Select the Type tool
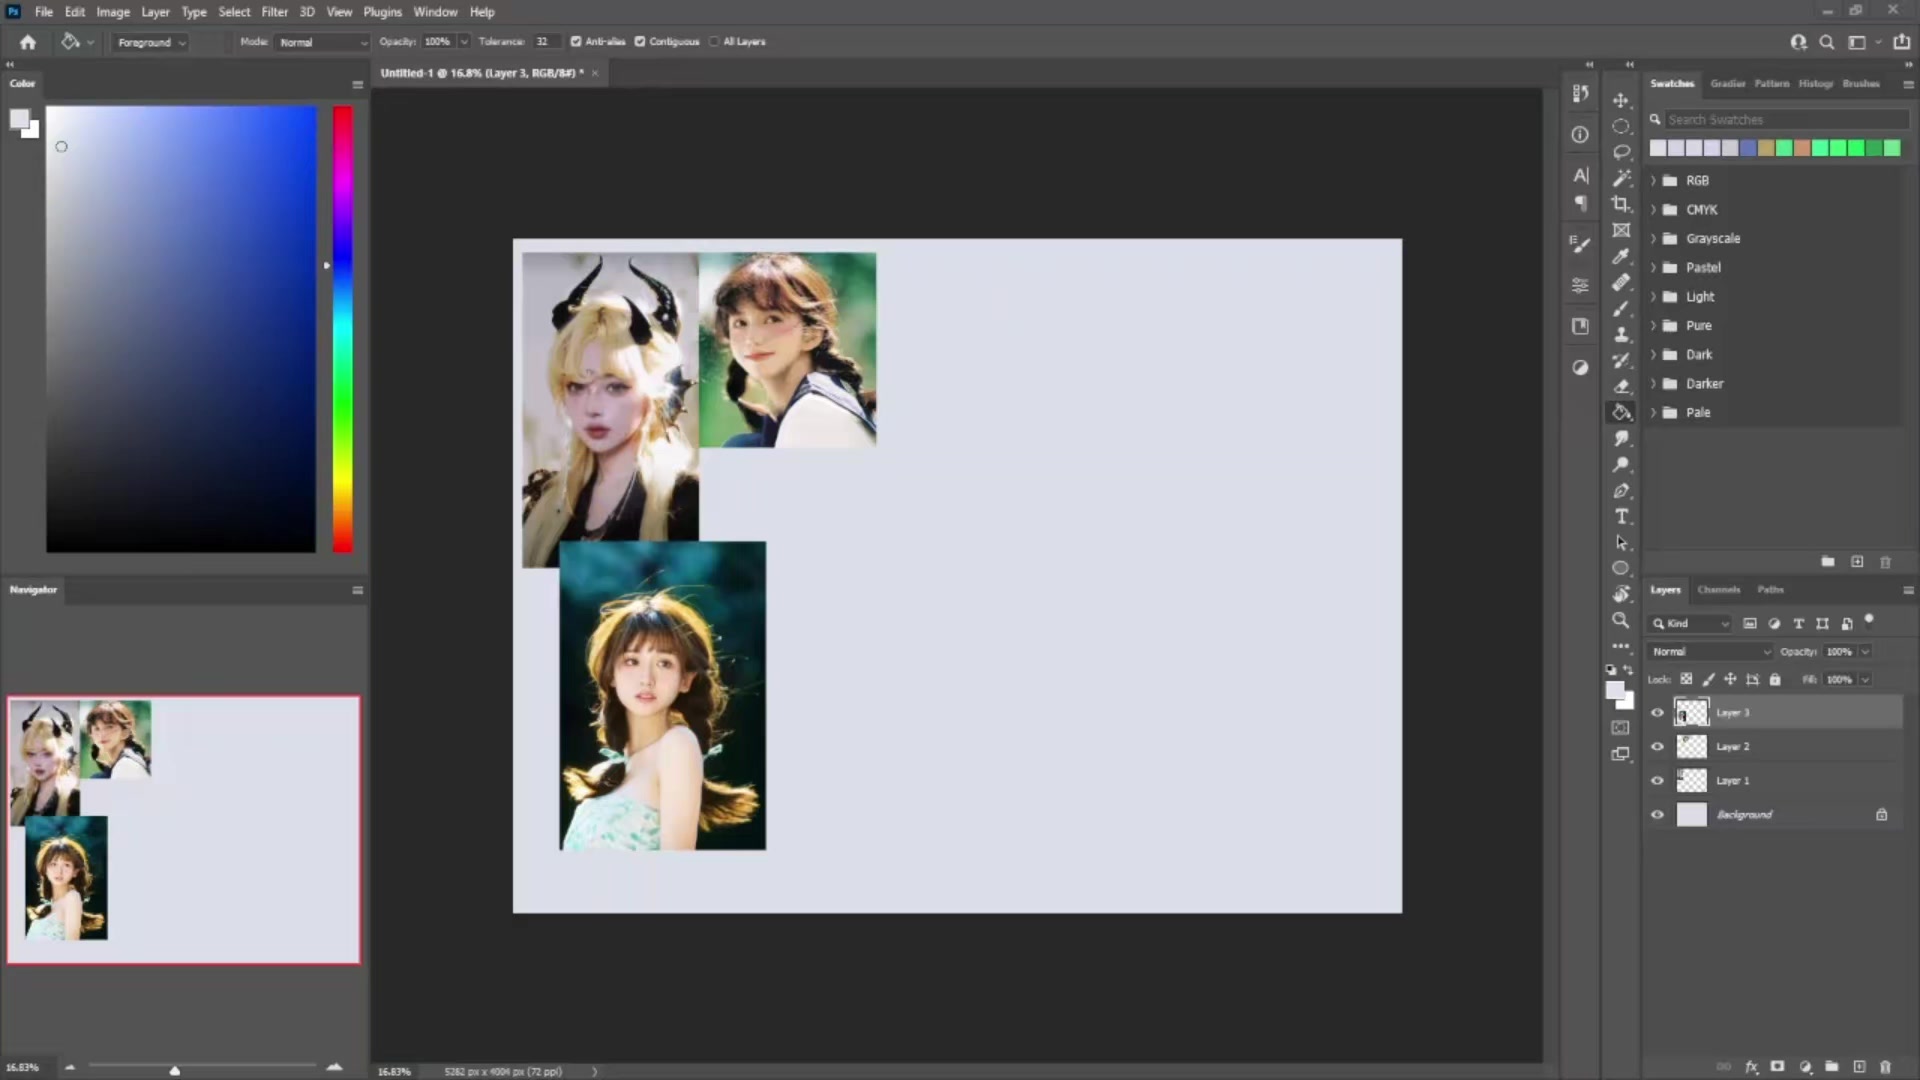 (1621, 516)
